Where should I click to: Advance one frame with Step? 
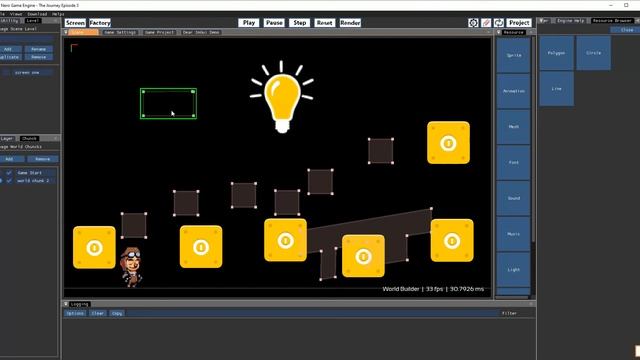pyautogui.click(x=300, y=23)
